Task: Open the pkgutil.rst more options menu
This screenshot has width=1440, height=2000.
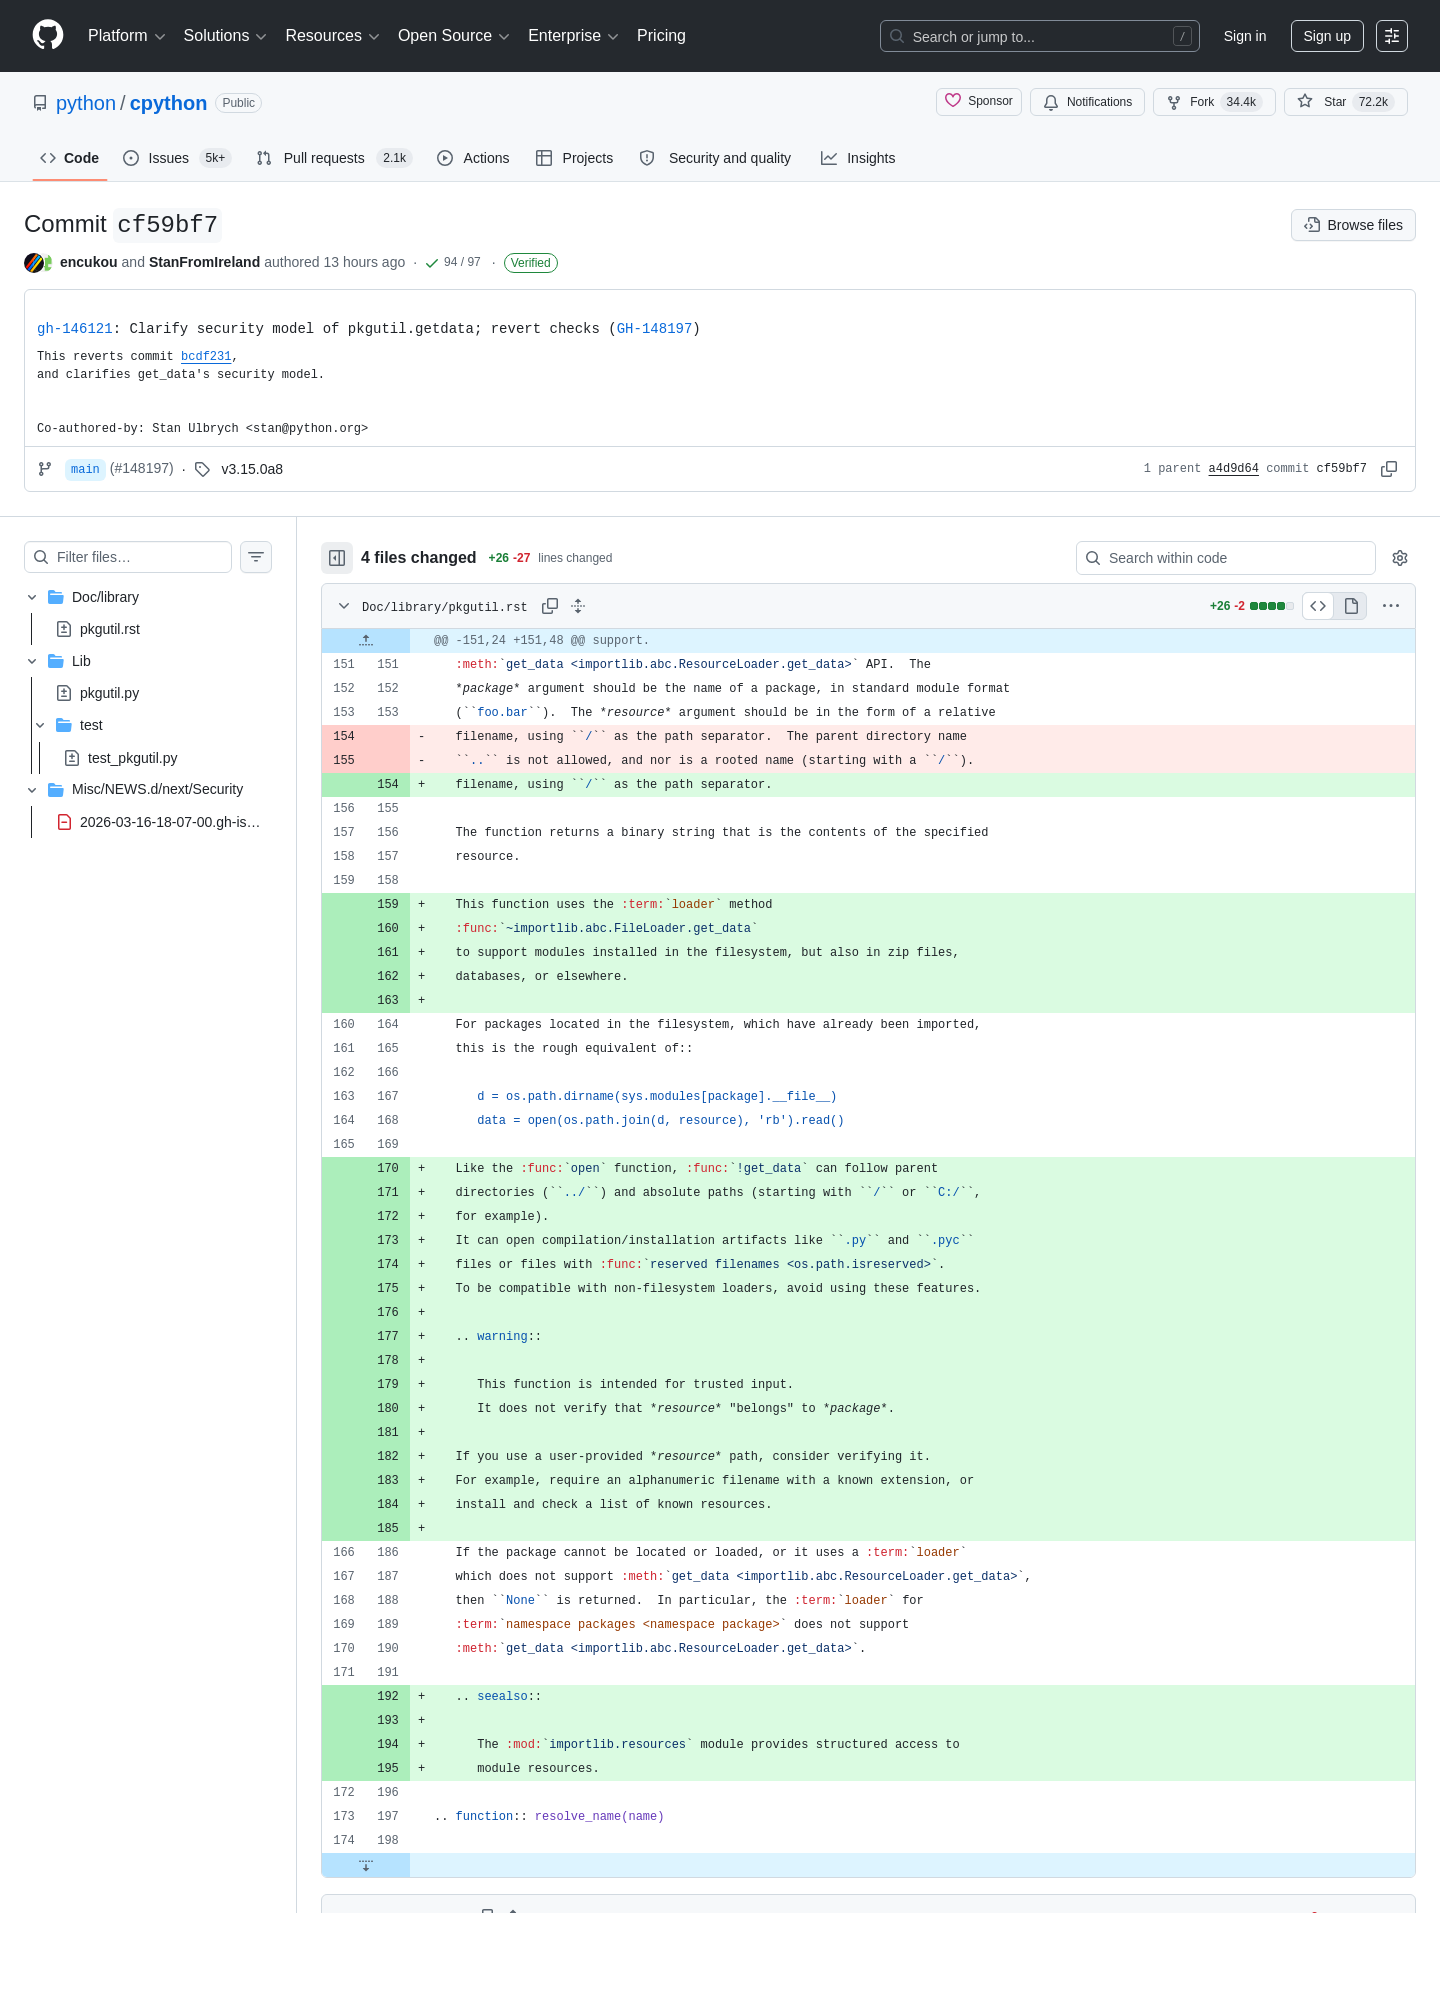Action: [1391, 606]
